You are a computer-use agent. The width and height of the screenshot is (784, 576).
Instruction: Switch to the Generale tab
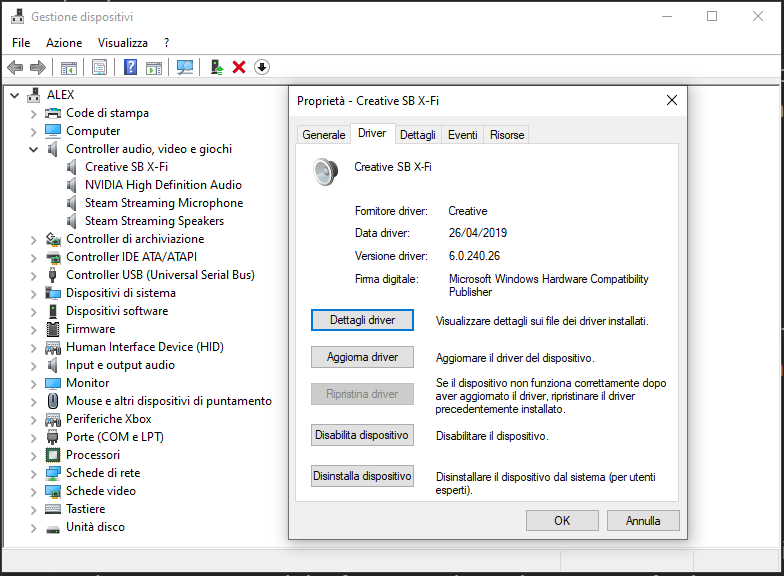(x=324, y=135)
